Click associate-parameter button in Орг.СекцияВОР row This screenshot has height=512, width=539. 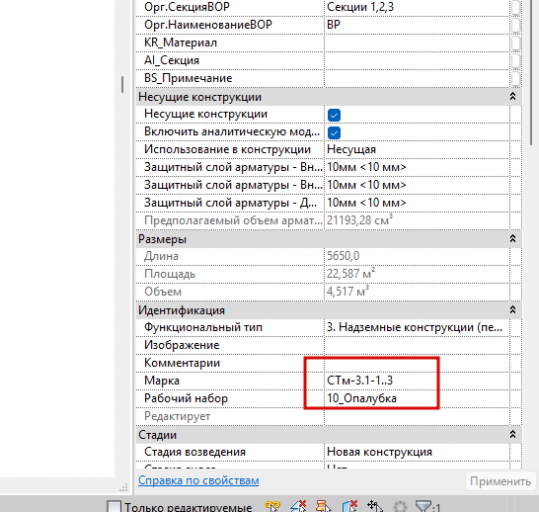(515, 7)
